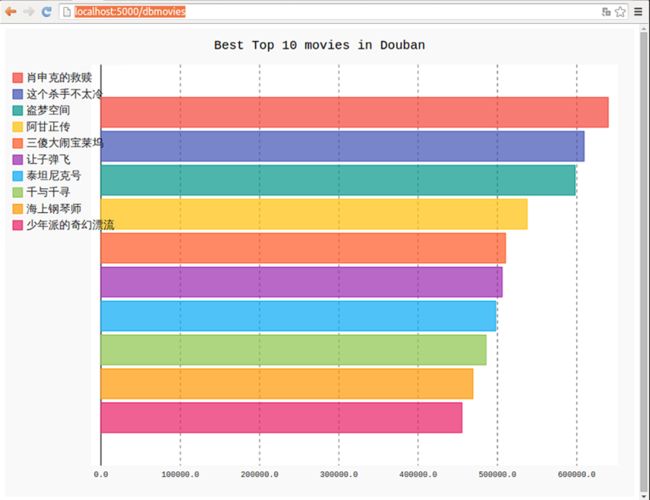The height and width of the screenshot is (500, 650).
Task: Toggle the 泰坦尼克号 legend swatch
Action: click(17, 176)
